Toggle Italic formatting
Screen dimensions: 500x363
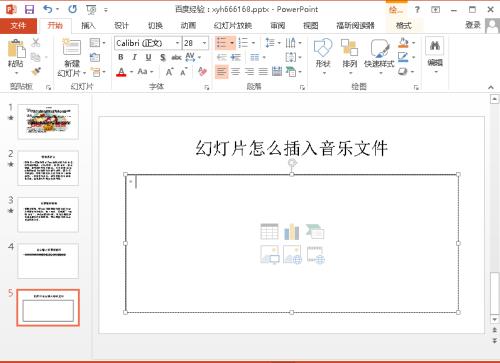[x=135, y=57]
